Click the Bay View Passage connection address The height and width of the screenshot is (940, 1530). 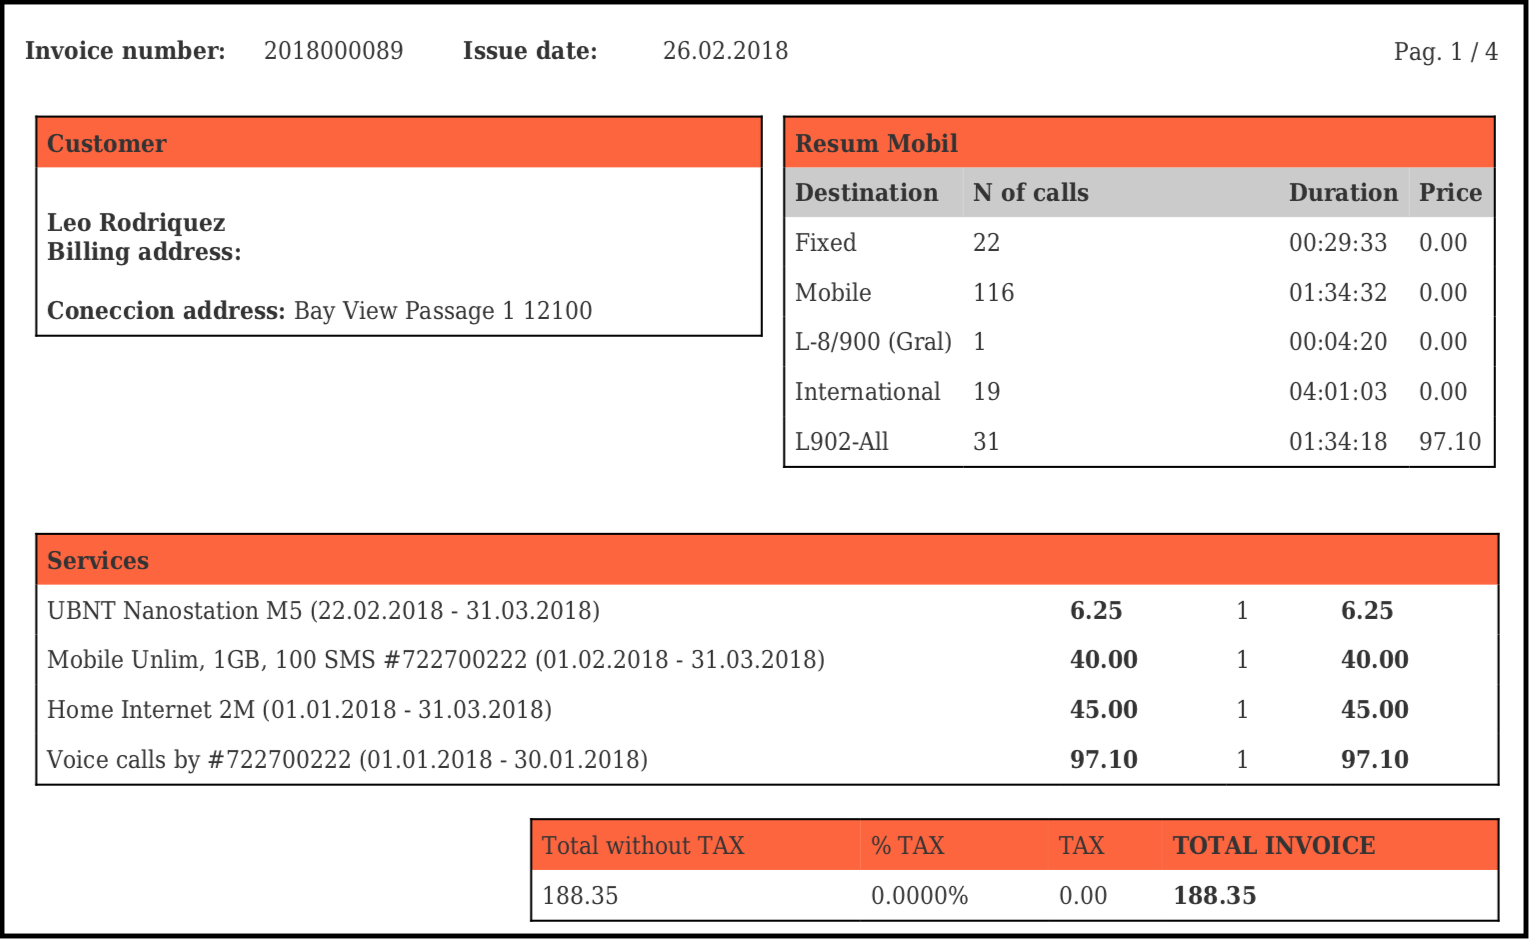point(443,311)
